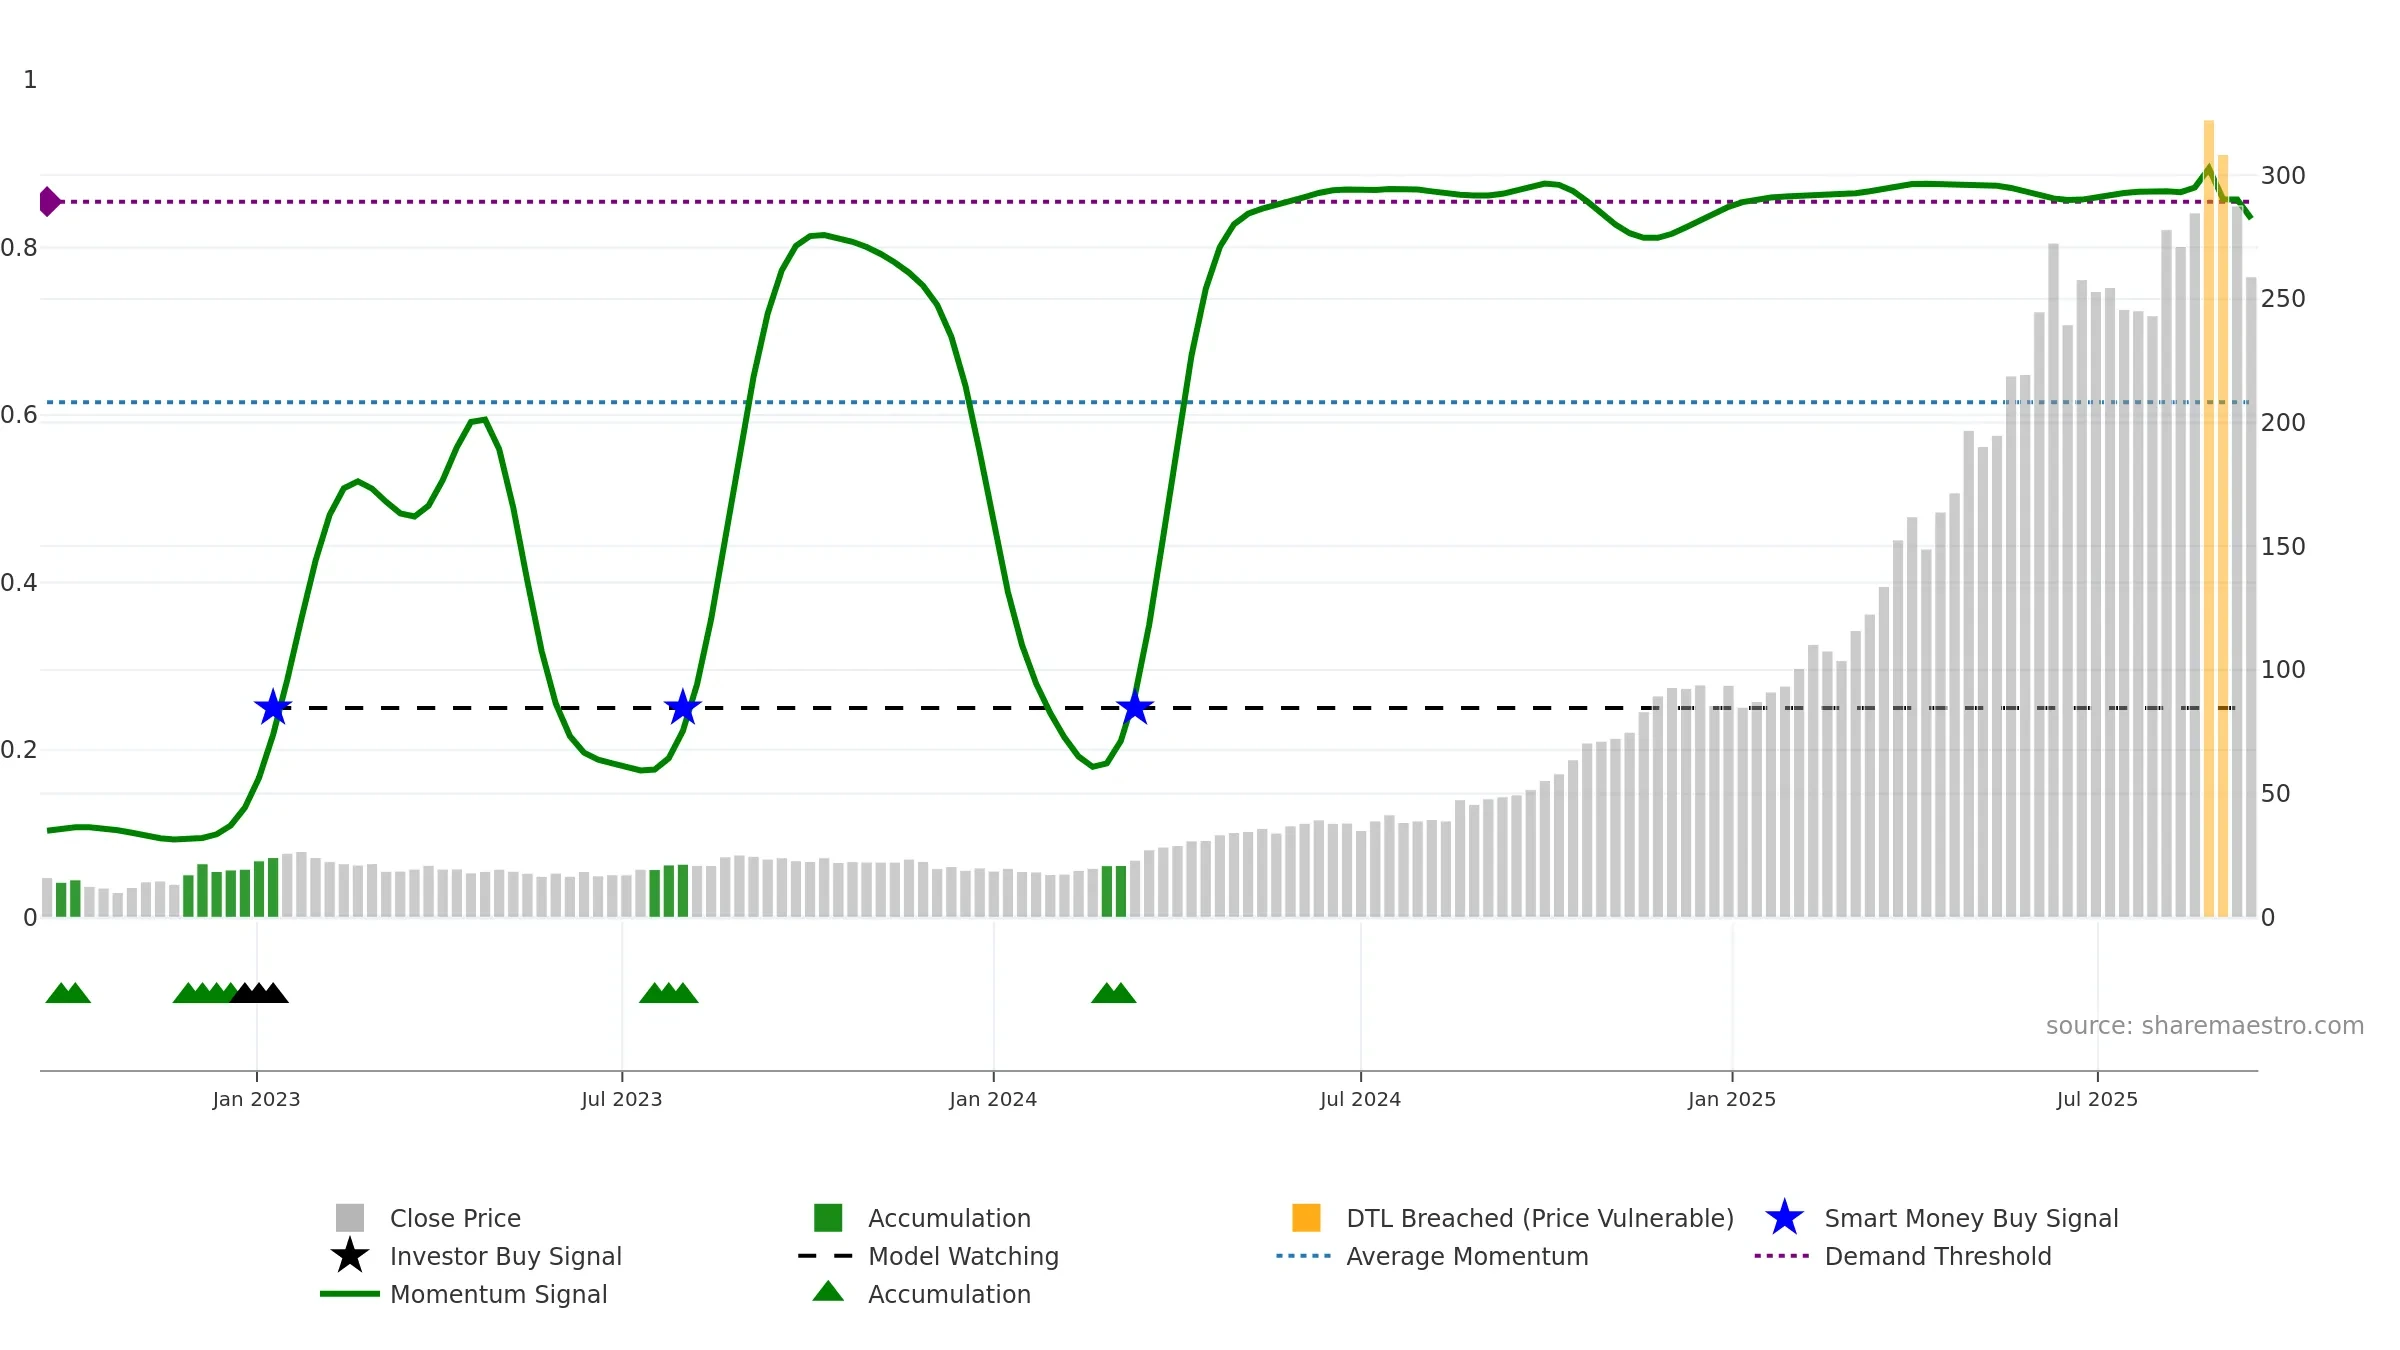Toggle the Model Watching legend entry

click(x=929, y=1256)
